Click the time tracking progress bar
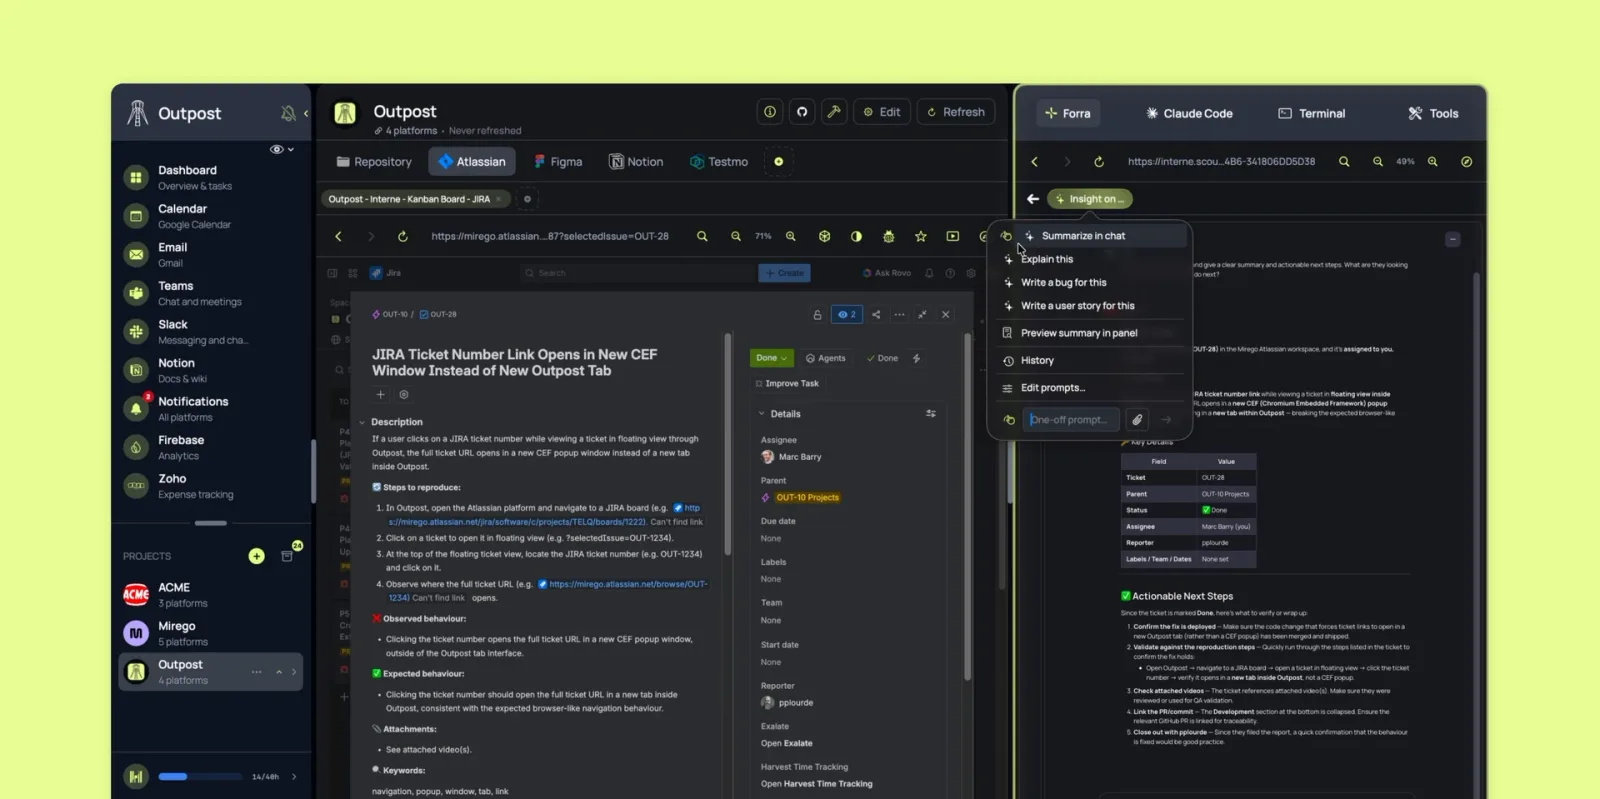The image size is (1600, 799). (200, 776)
